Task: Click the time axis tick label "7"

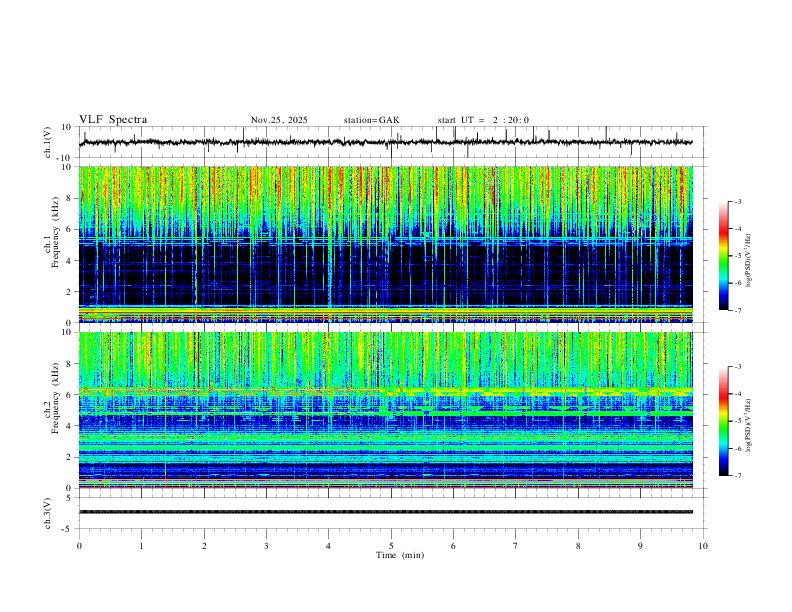Action: tap(516, 546)
